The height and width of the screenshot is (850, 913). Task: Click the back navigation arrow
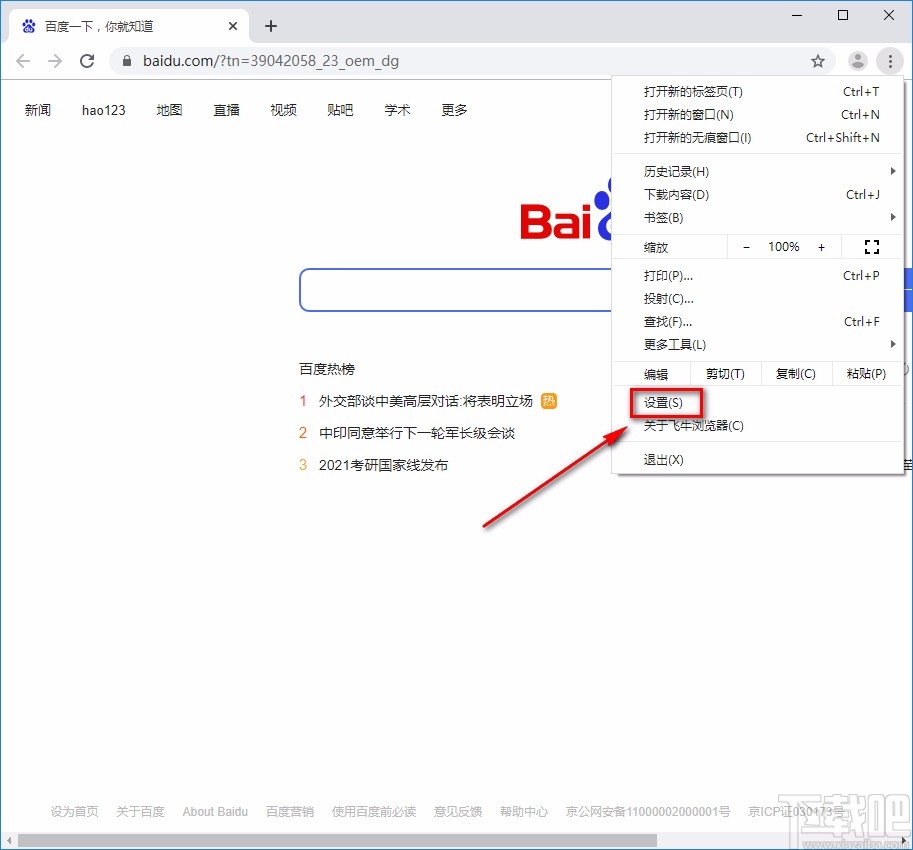(x=22, y=60)
